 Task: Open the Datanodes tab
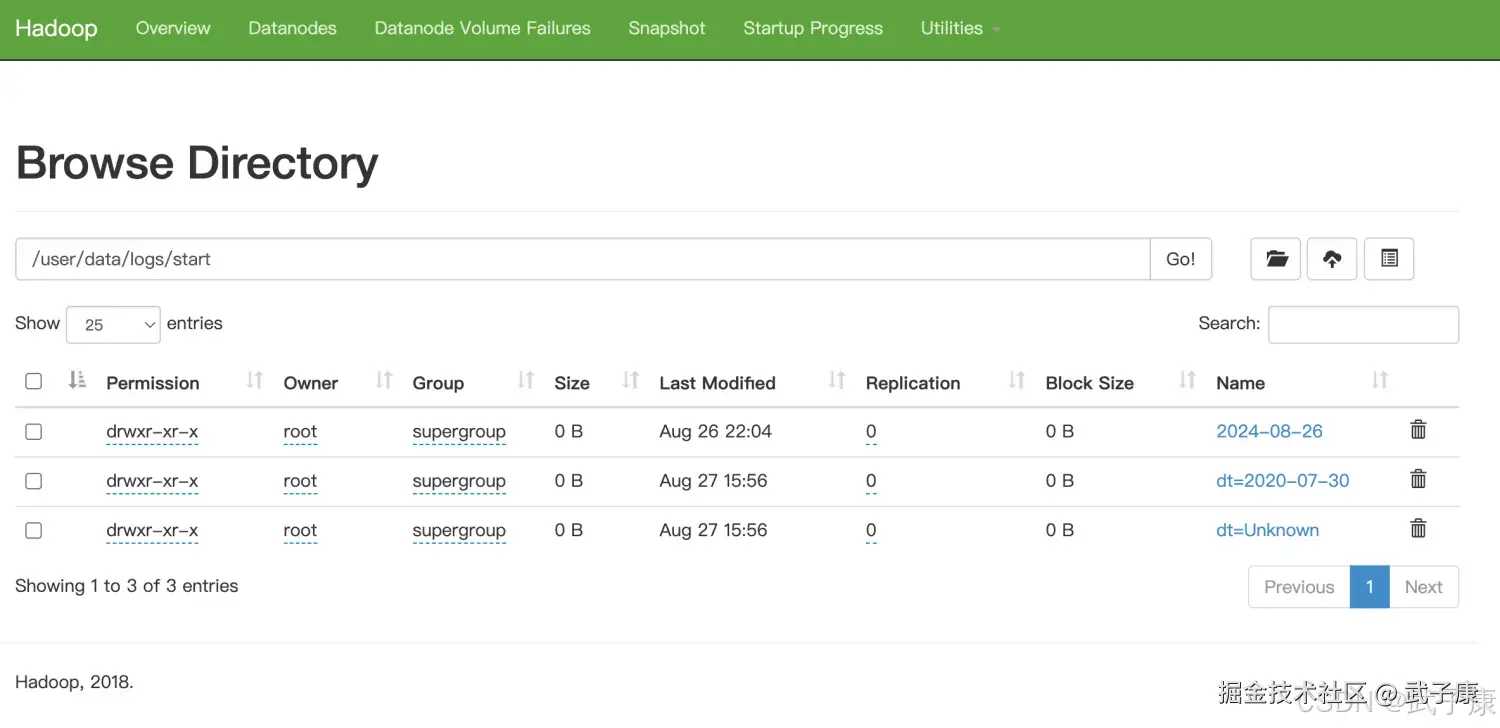click(x=292, y=29)
